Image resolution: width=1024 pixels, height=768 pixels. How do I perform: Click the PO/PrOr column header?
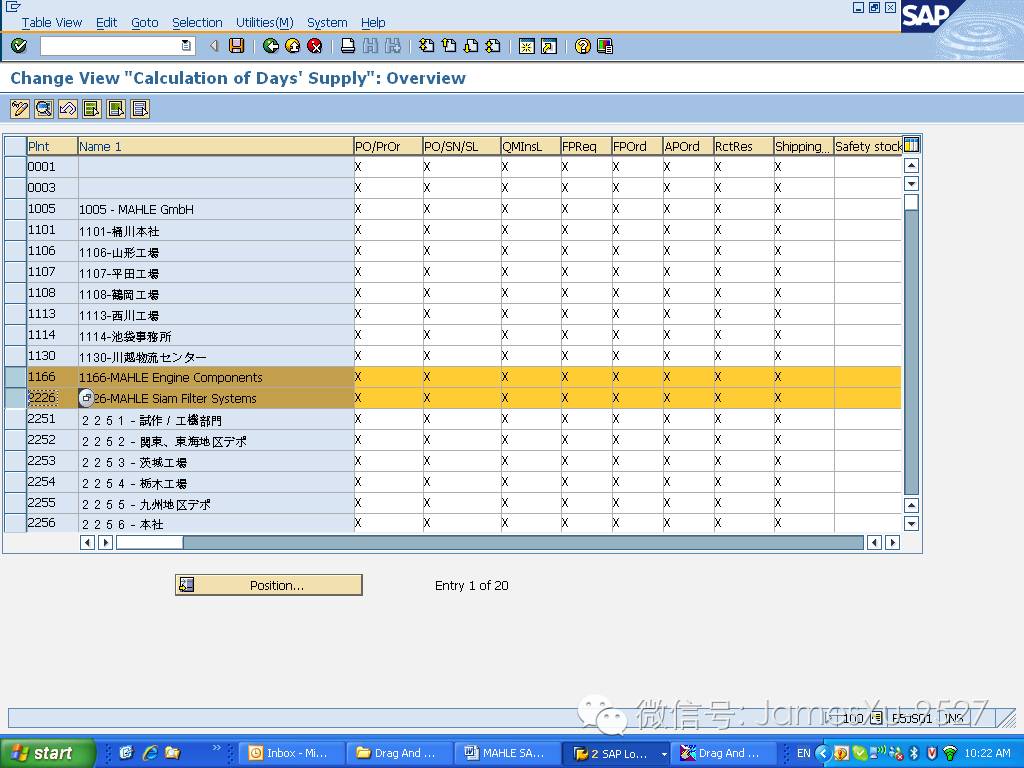pos(388,146)
